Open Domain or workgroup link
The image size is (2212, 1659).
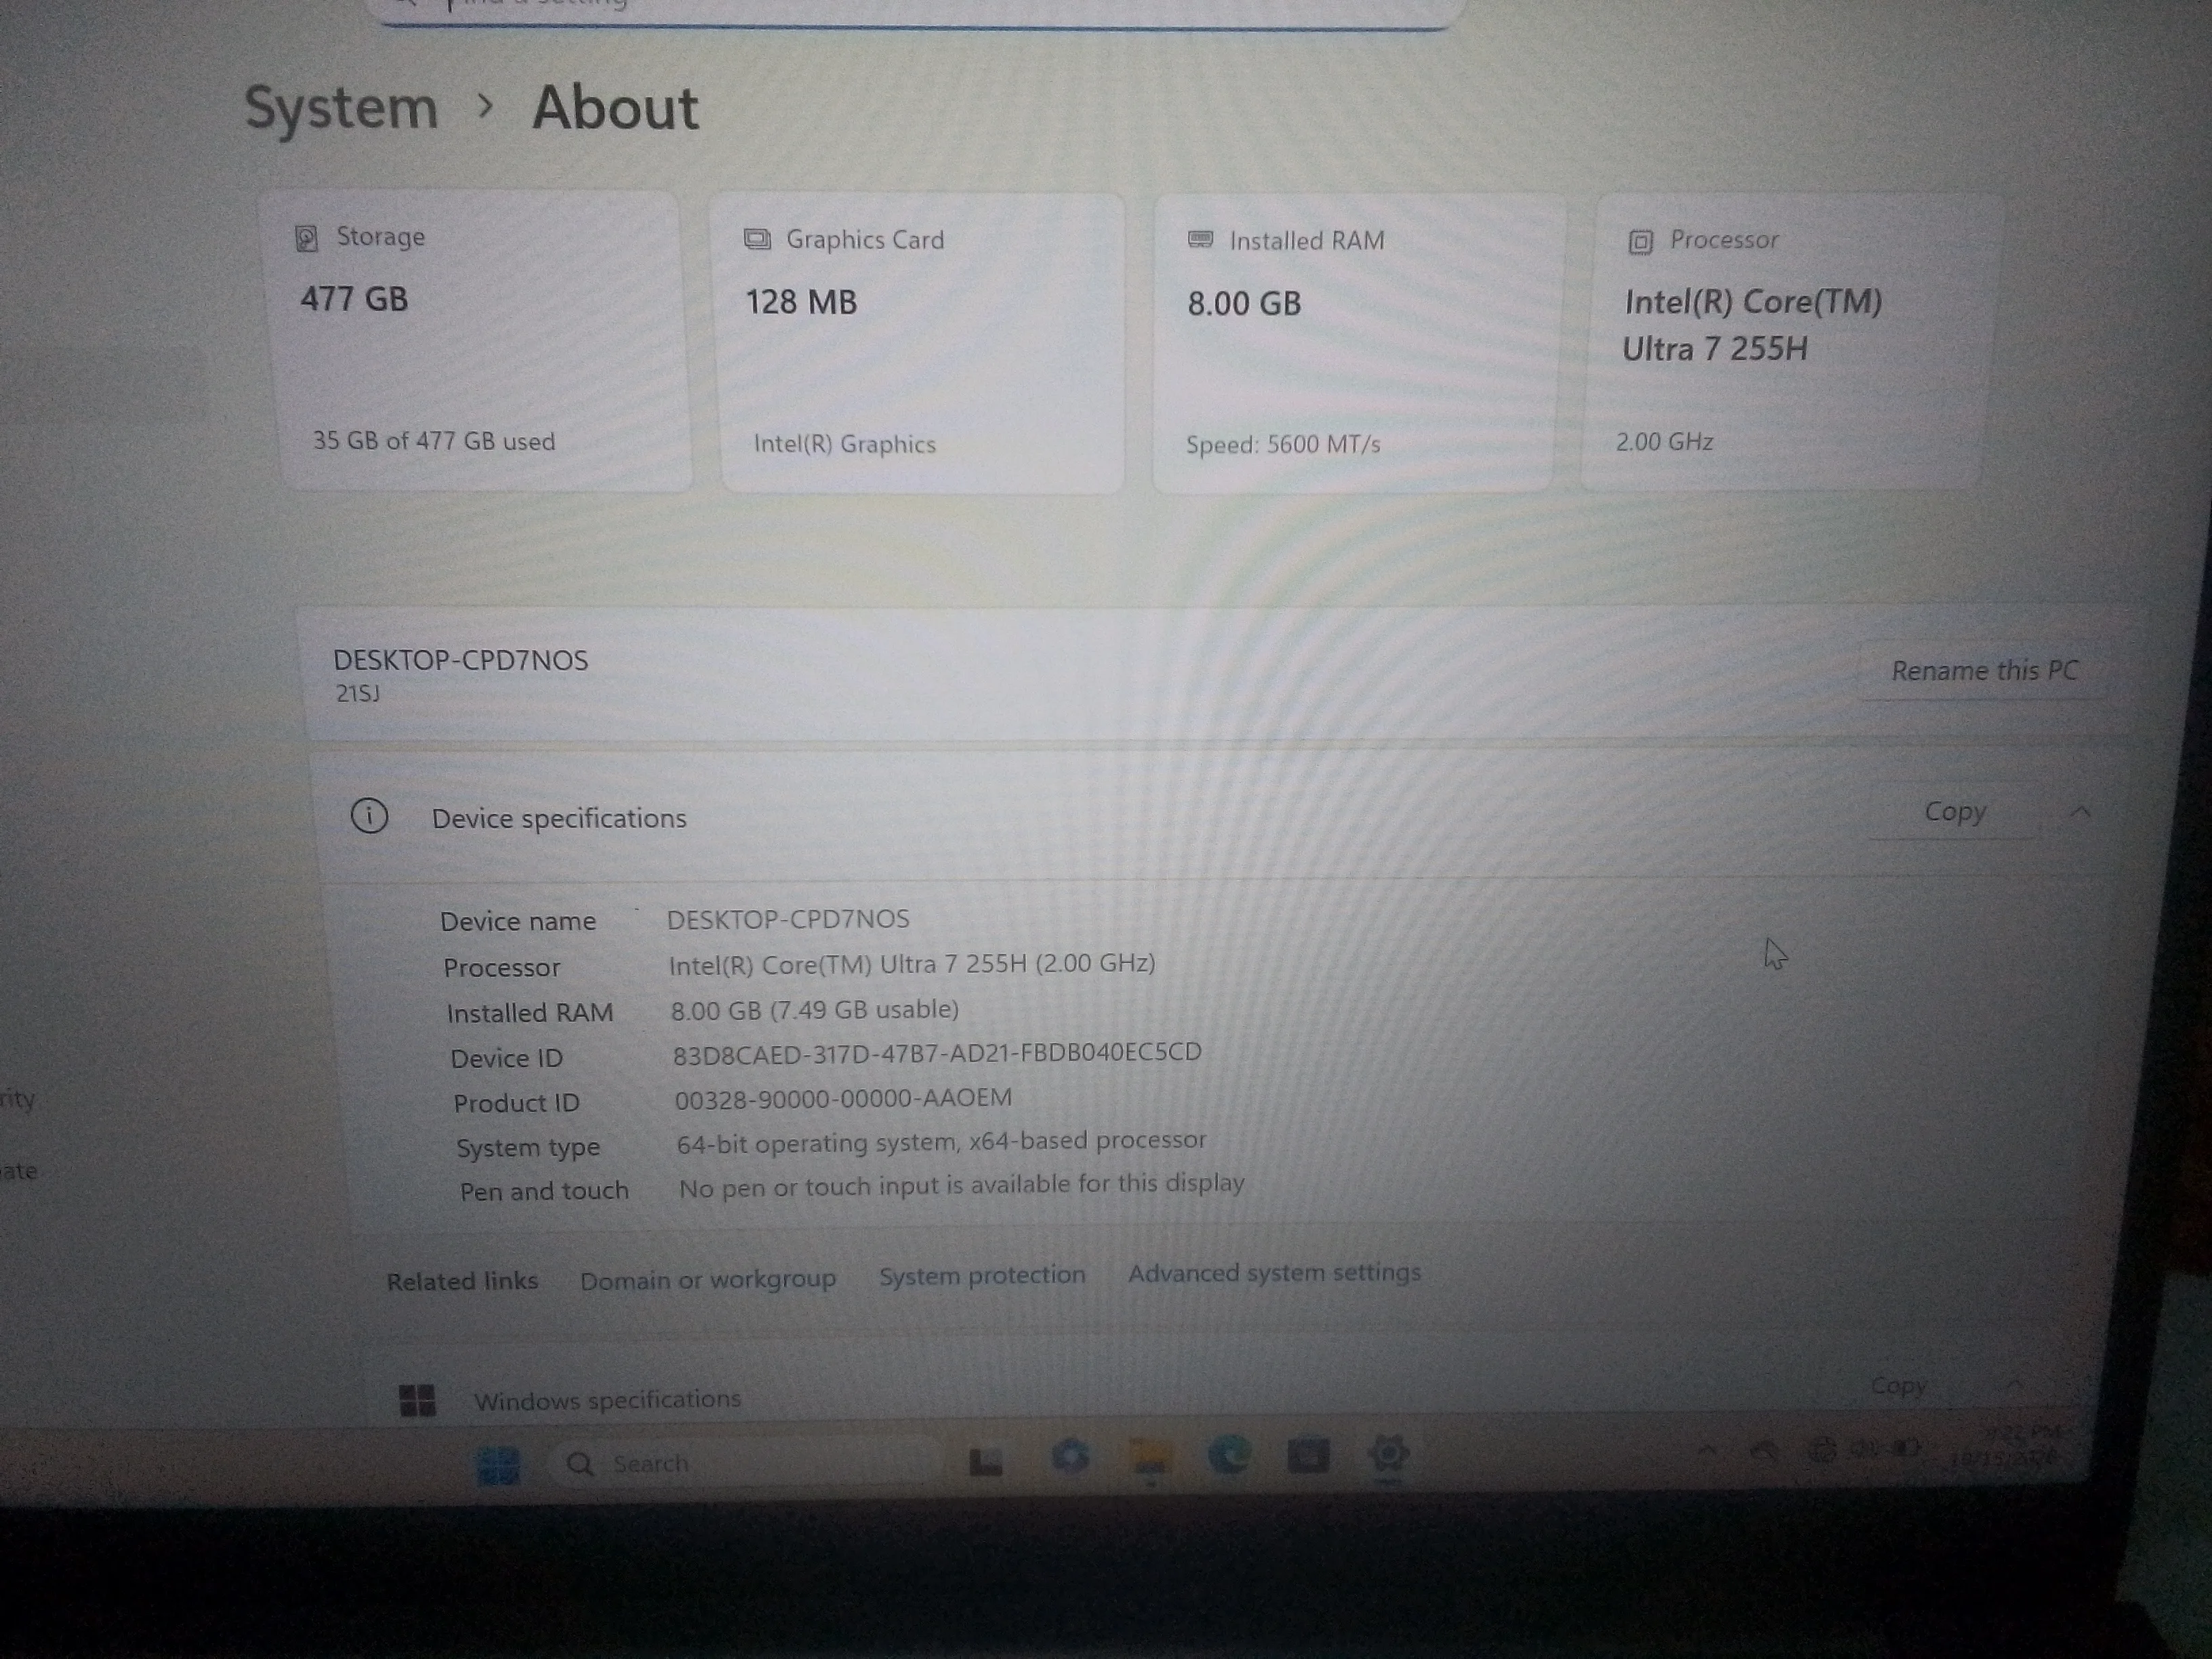708,1279
